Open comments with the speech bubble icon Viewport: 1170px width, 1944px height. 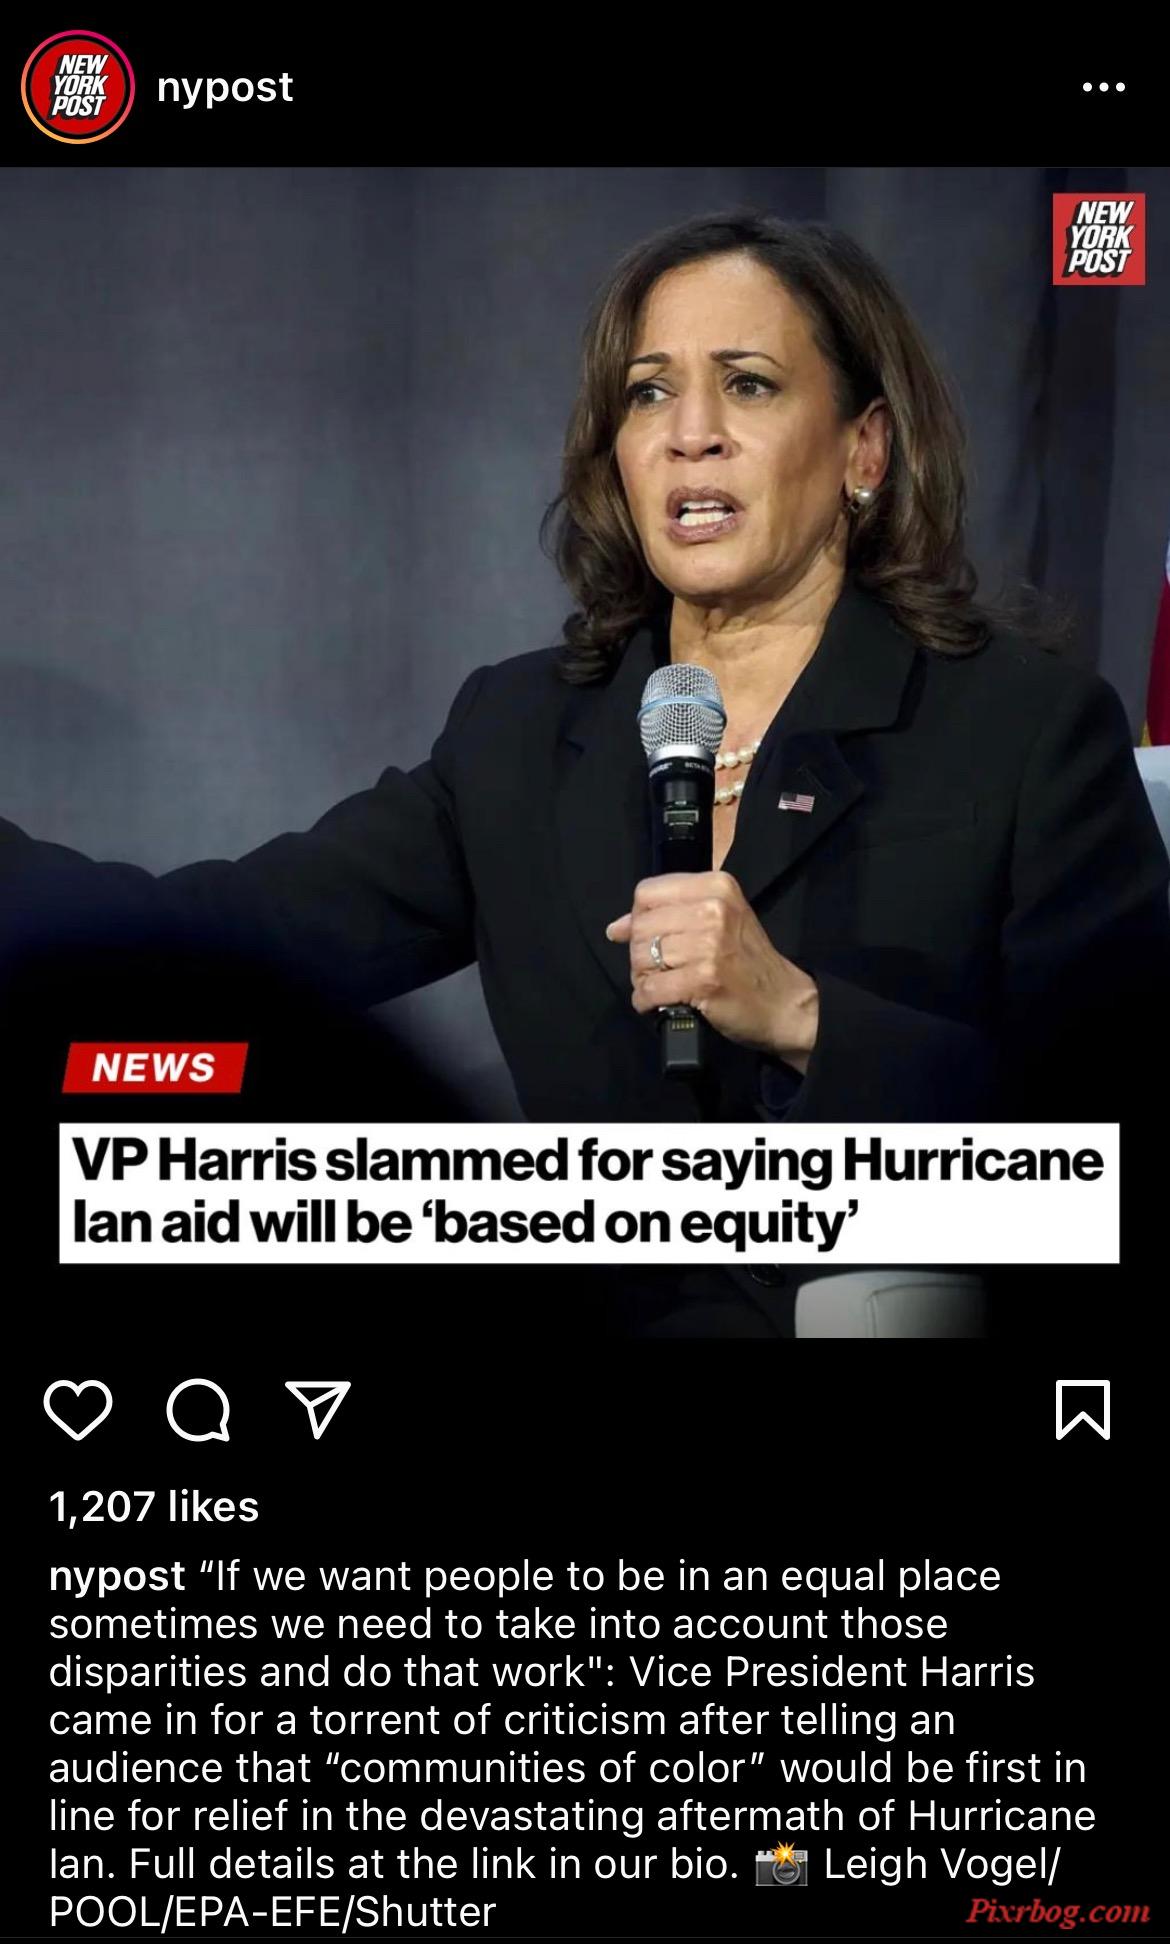pyautogui.click(x=199, y=1410)
